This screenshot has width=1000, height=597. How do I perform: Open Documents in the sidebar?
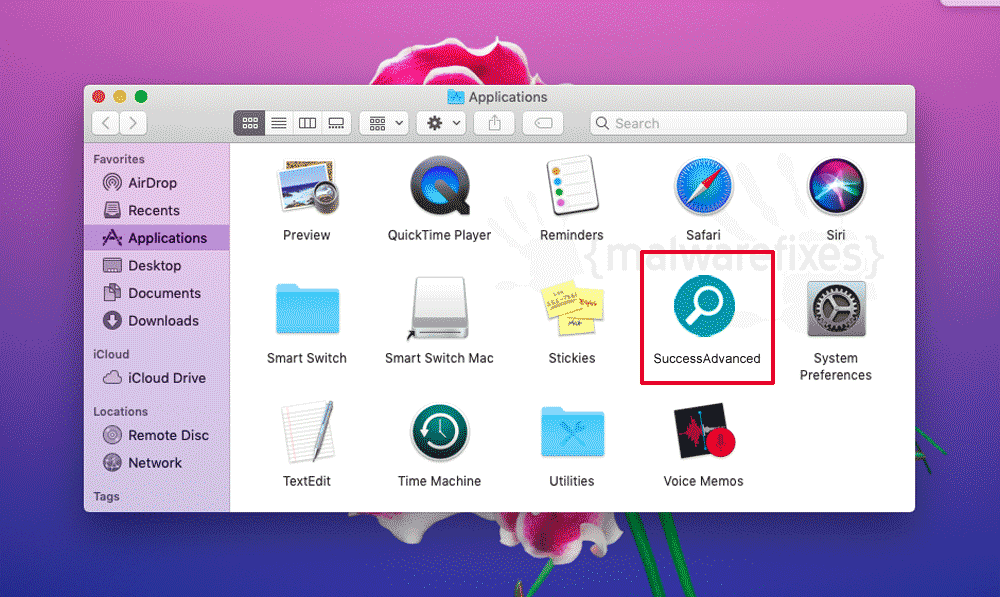157,293
